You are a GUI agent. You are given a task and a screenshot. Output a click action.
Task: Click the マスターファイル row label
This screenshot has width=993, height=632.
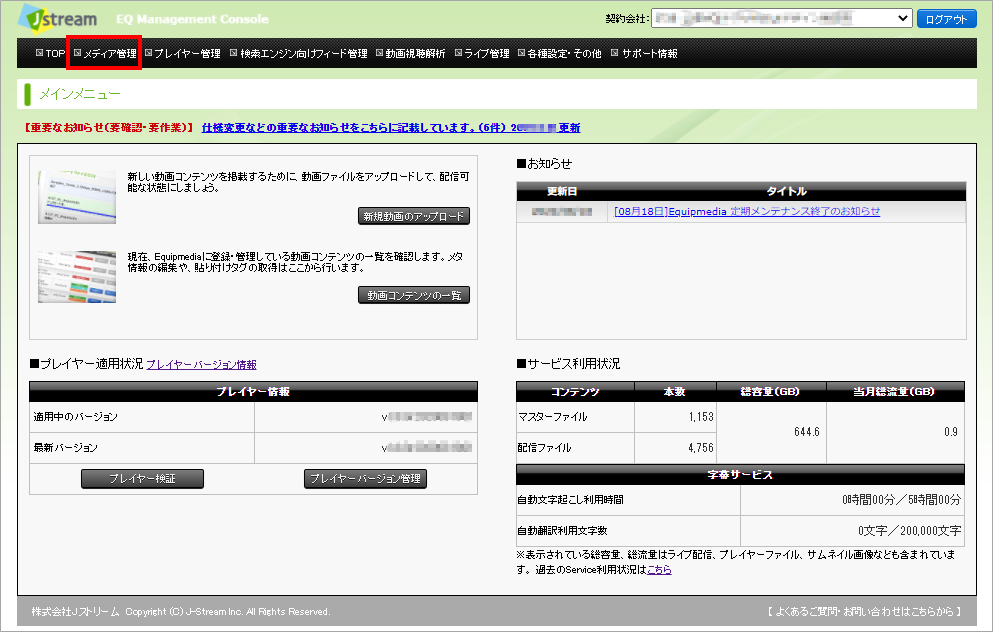tap(552, 417)
